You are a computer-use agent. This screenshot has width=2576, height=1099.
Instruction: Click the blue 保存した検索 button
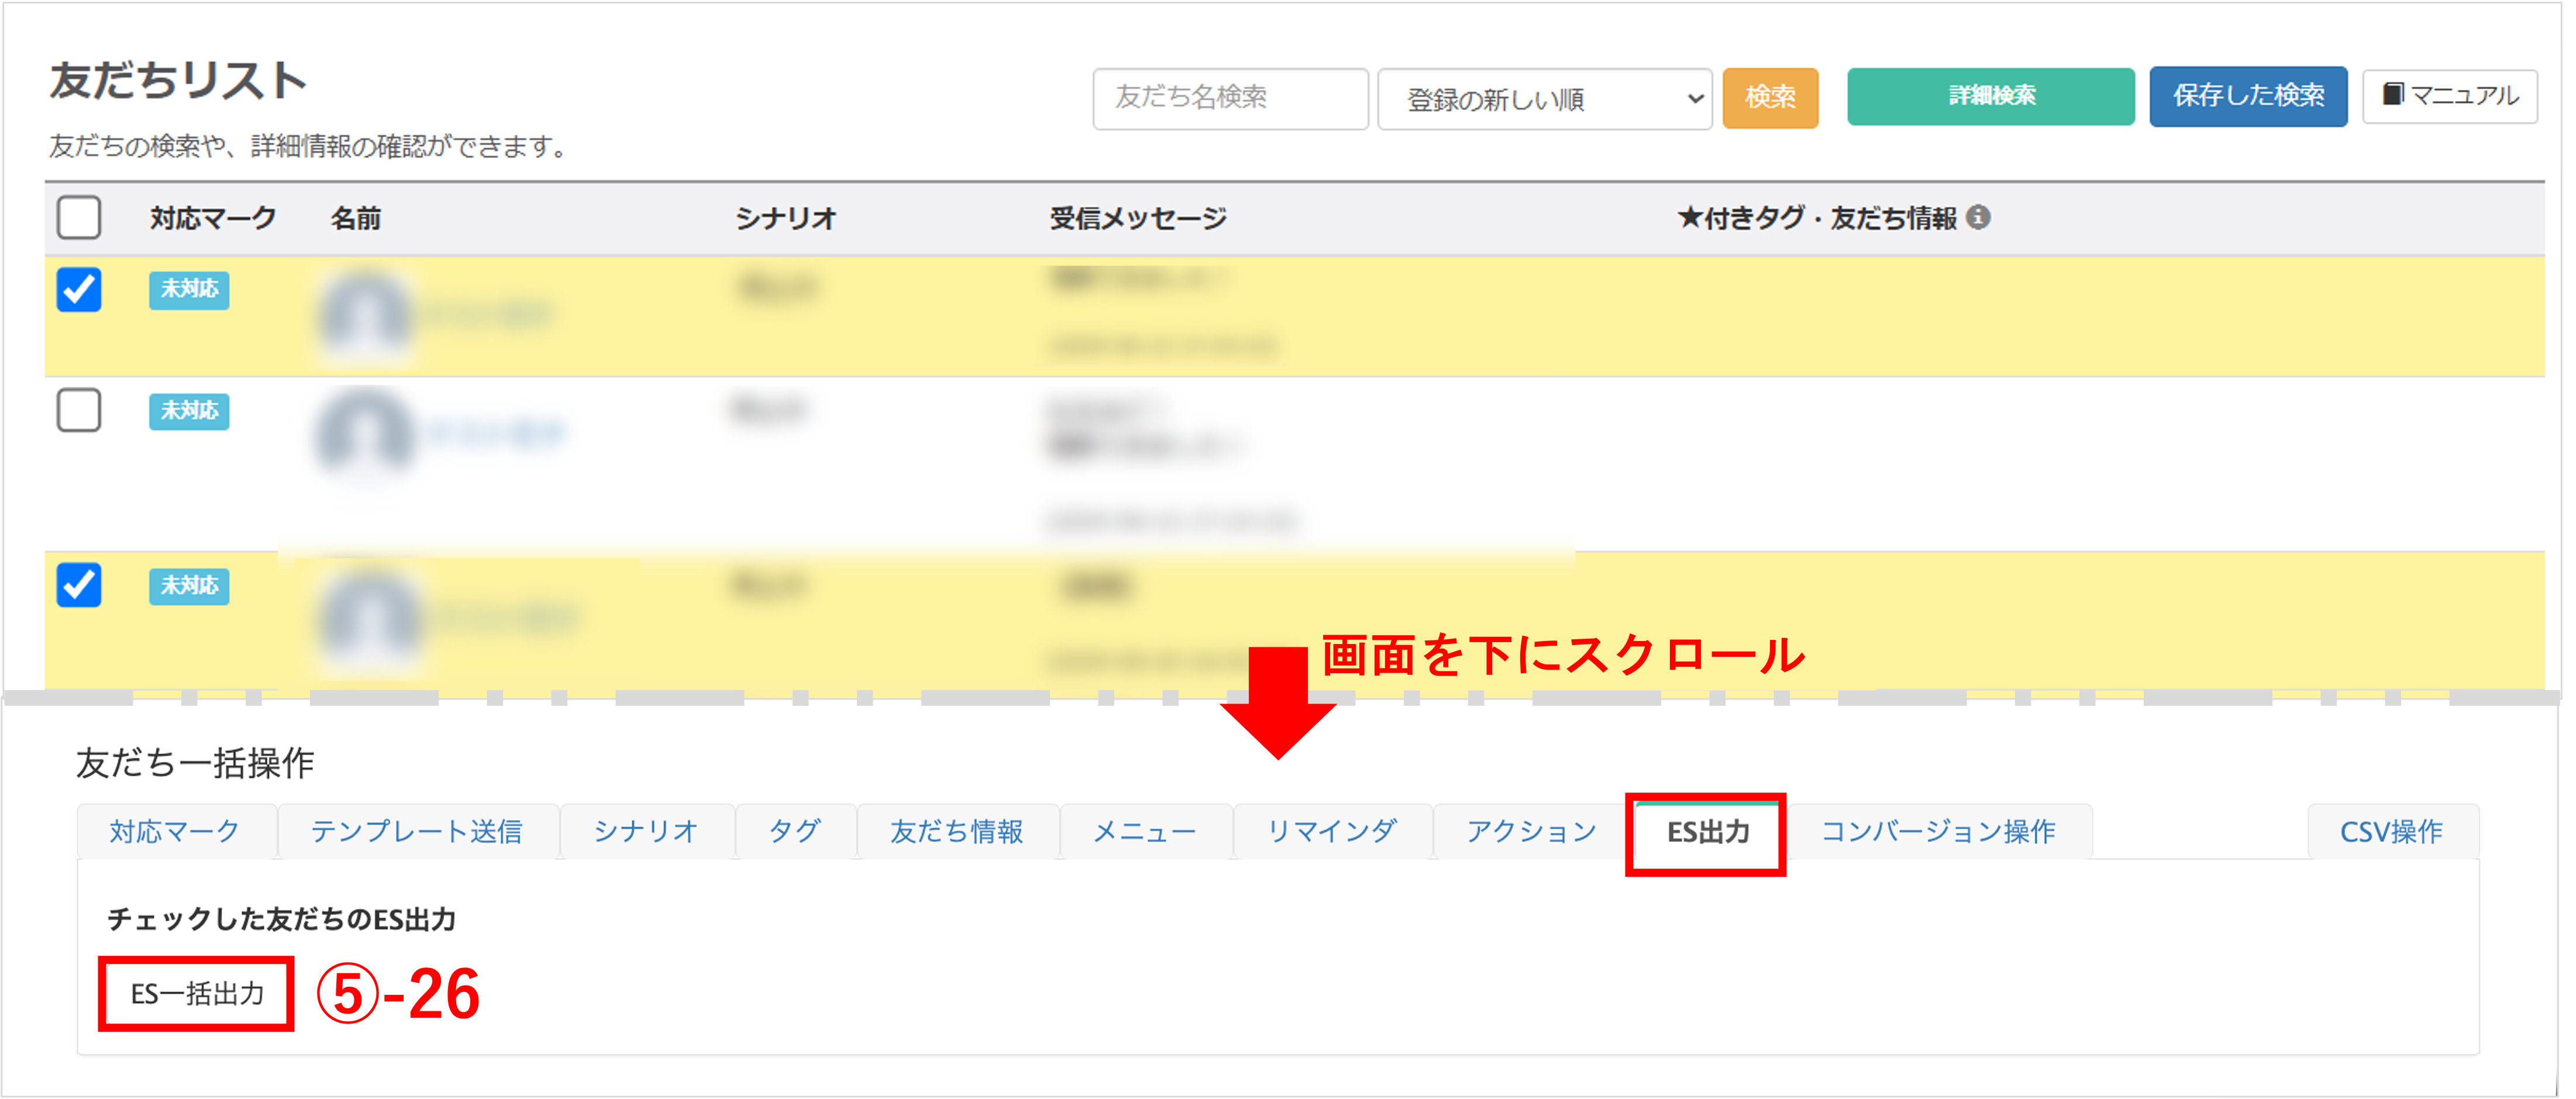[2247, 97]
